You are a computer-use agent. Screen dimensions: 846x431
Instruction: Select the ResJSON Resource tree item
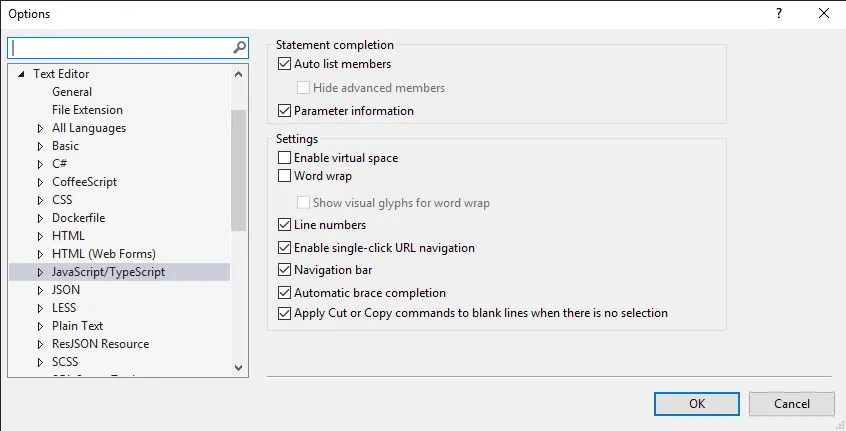pyautogui.click(x=100, y=344)
